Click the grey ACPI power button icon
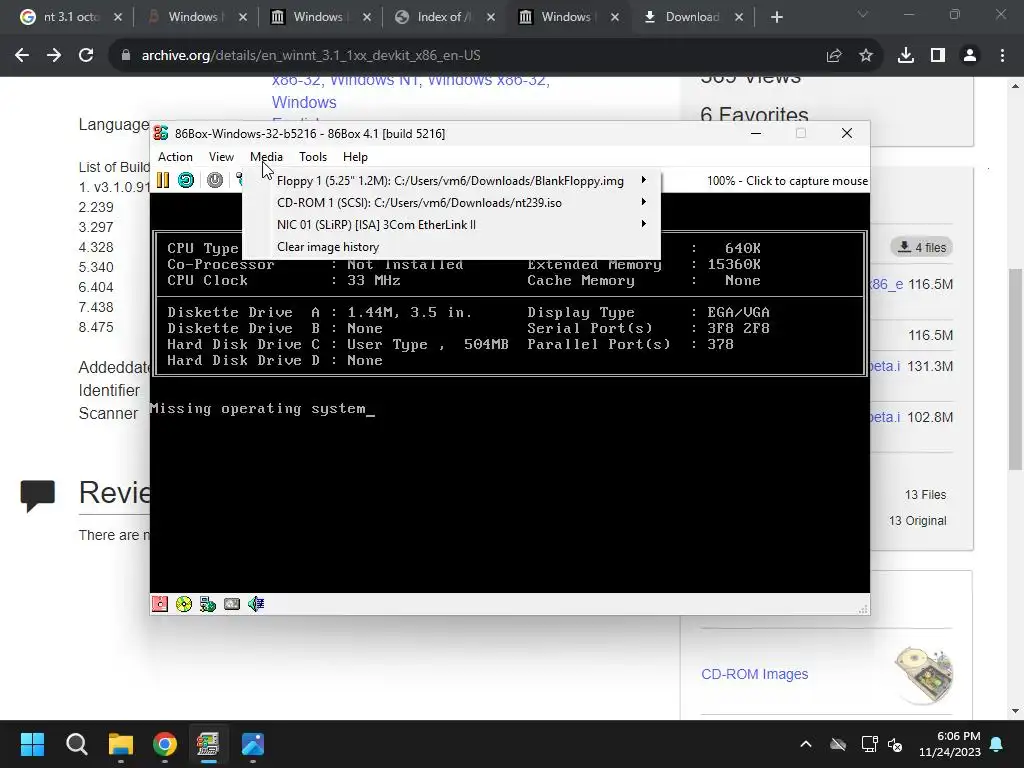This screenshot has width=1024, height=768. pos(215,180)
